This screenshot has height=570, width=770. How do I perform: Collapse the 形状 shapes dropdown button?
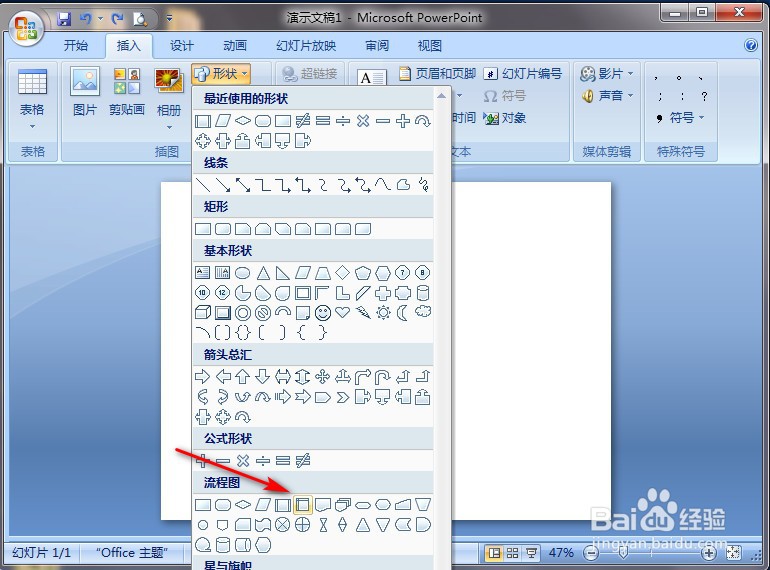coord(221,74)
